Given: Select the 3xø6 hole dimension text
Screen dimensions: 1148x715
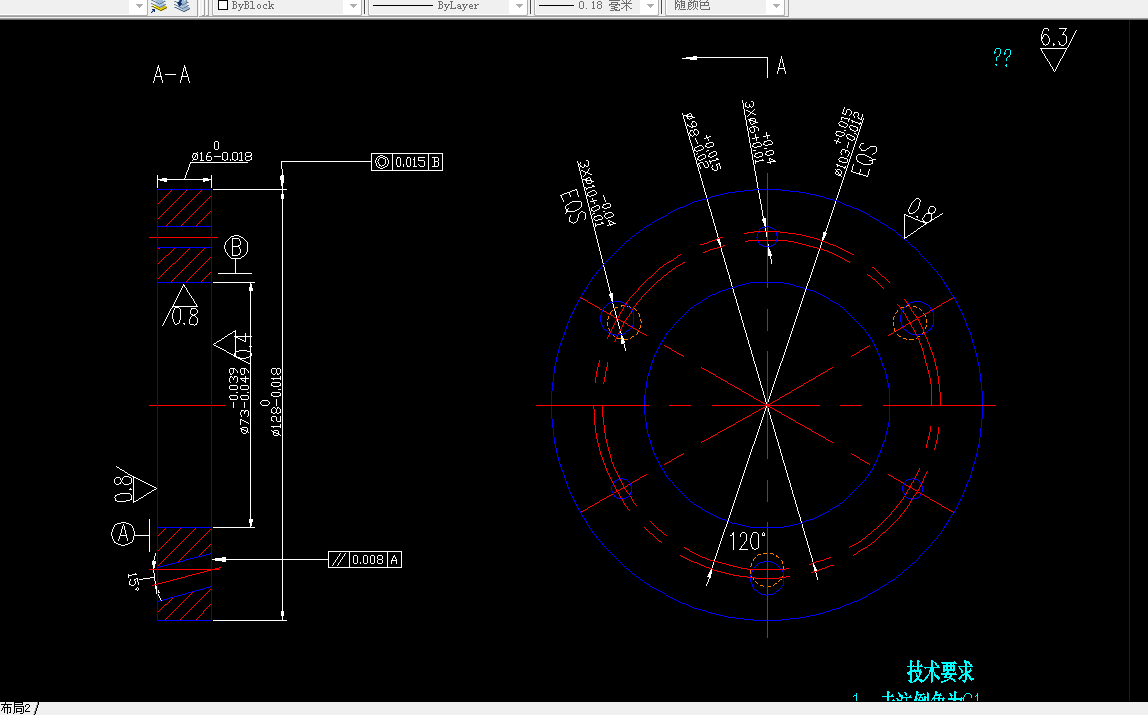Looking at the screenshot, I should [x=759, y=132].
